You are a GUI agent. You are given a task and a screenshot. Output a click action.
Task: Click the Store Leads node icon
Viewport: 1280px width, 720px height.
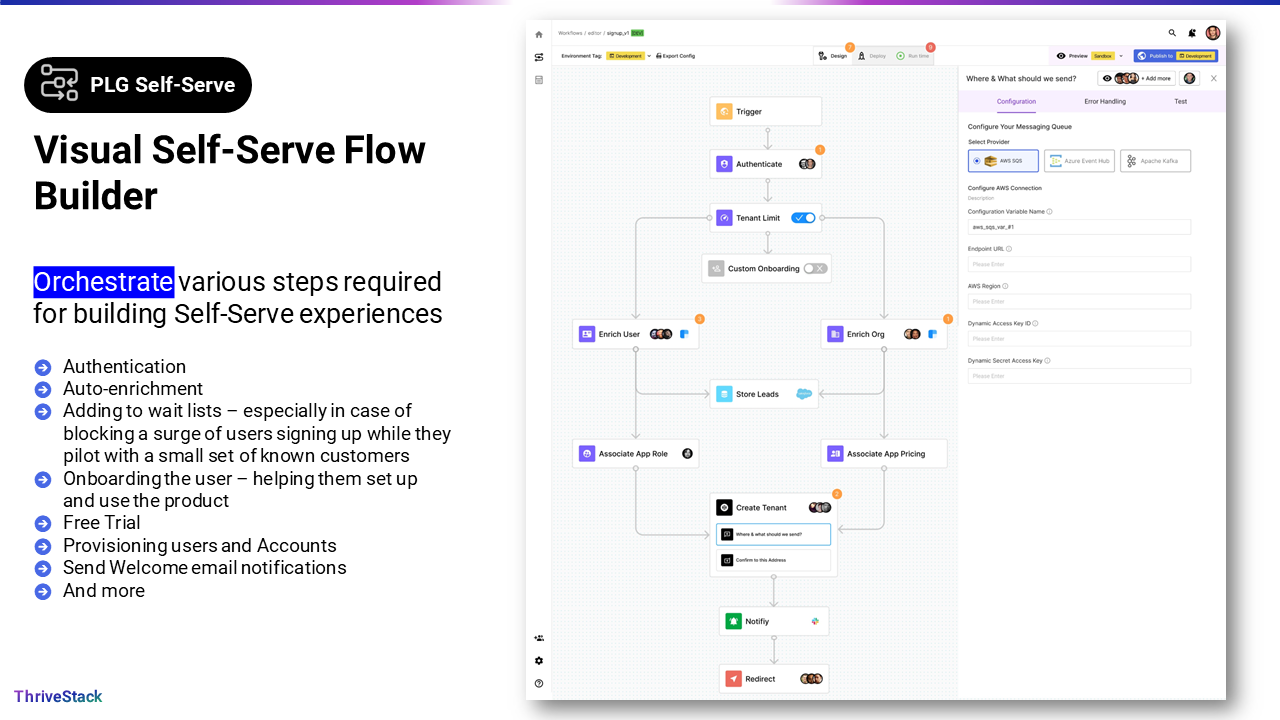coord(724,394)
